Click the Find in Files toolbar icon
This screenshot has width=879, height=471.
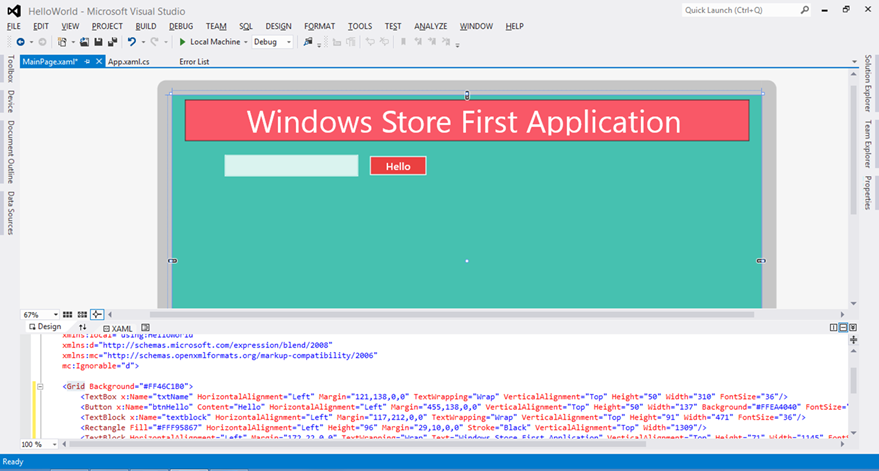307,42
